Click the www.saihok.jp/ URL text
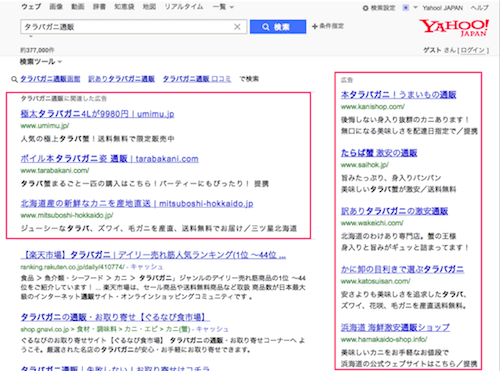The height and width of the screenshot is (371, 500). point(365,165)
